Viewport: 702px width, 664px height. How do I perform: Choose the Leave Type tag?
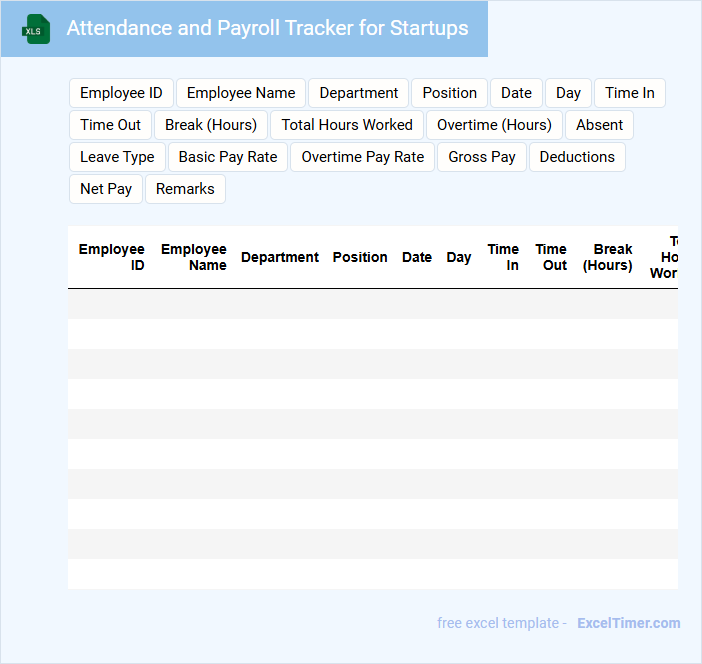click(117, 157)
